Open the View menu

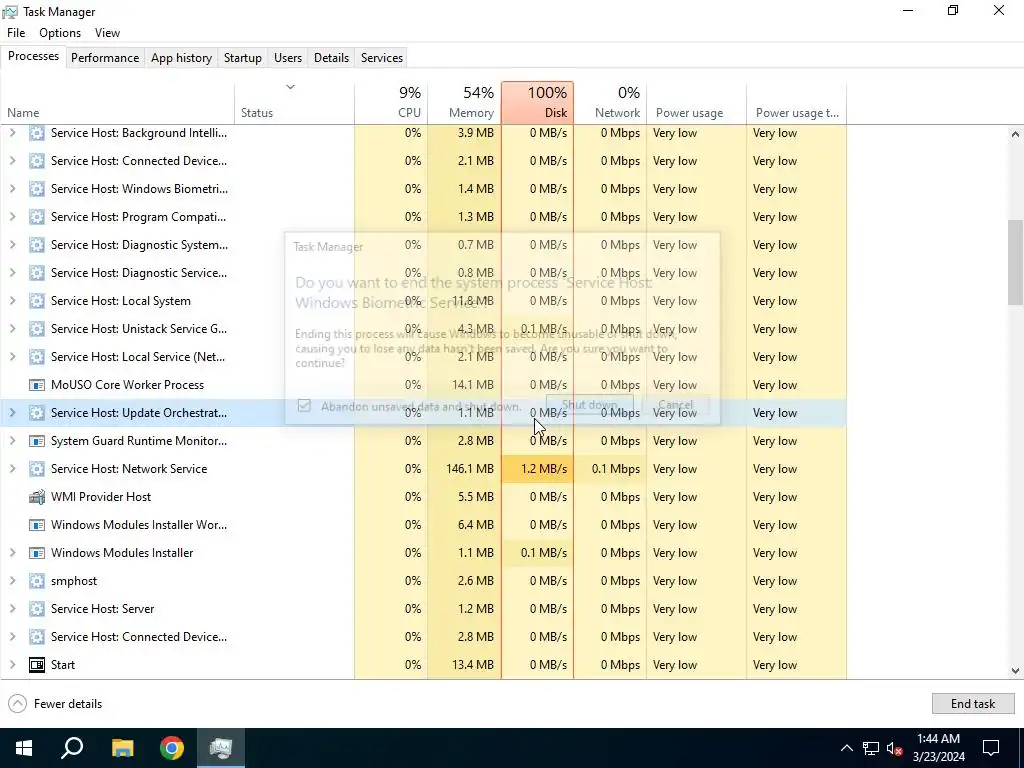click(107, 33)
